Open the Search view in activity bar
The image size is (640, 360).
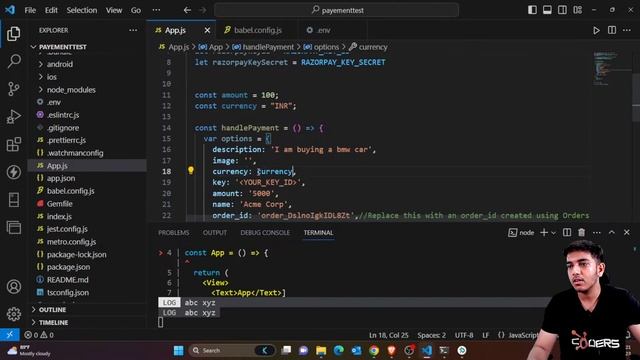[x=13, y=61]
